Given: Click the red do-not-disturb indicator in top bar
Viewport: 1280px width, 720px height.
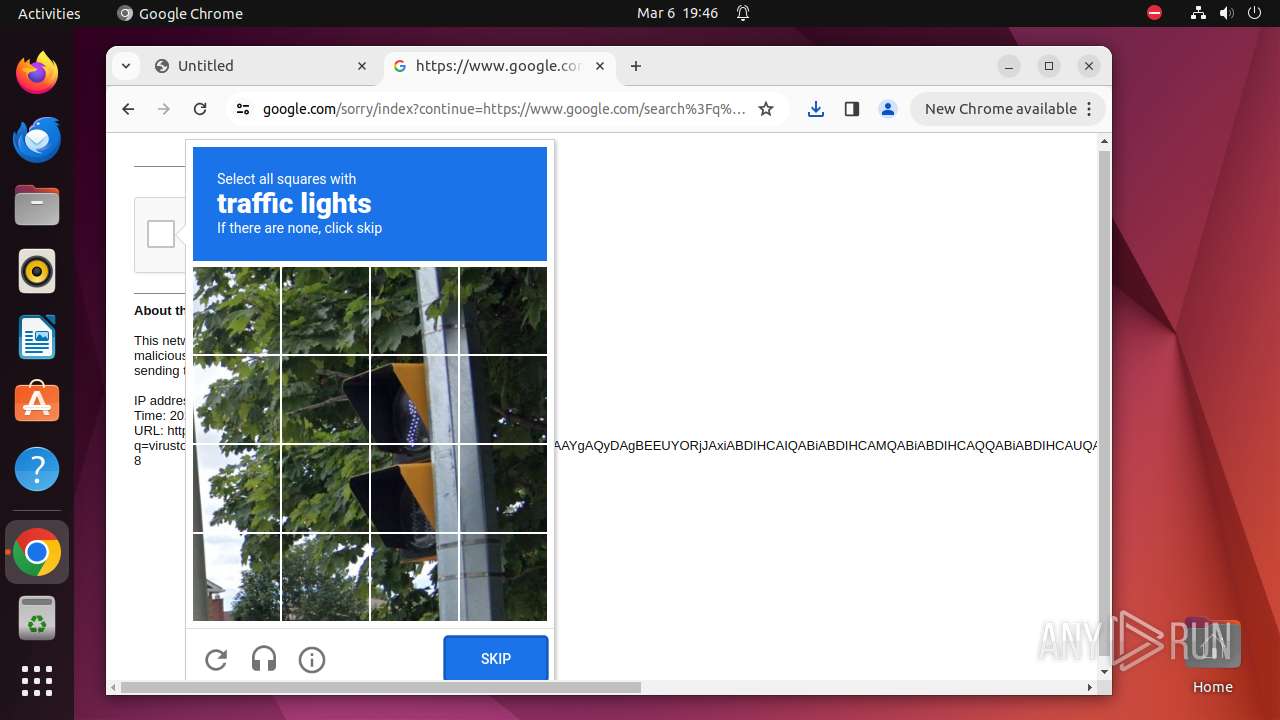Looking at the screenshot, I should [x=1154, y=13].
